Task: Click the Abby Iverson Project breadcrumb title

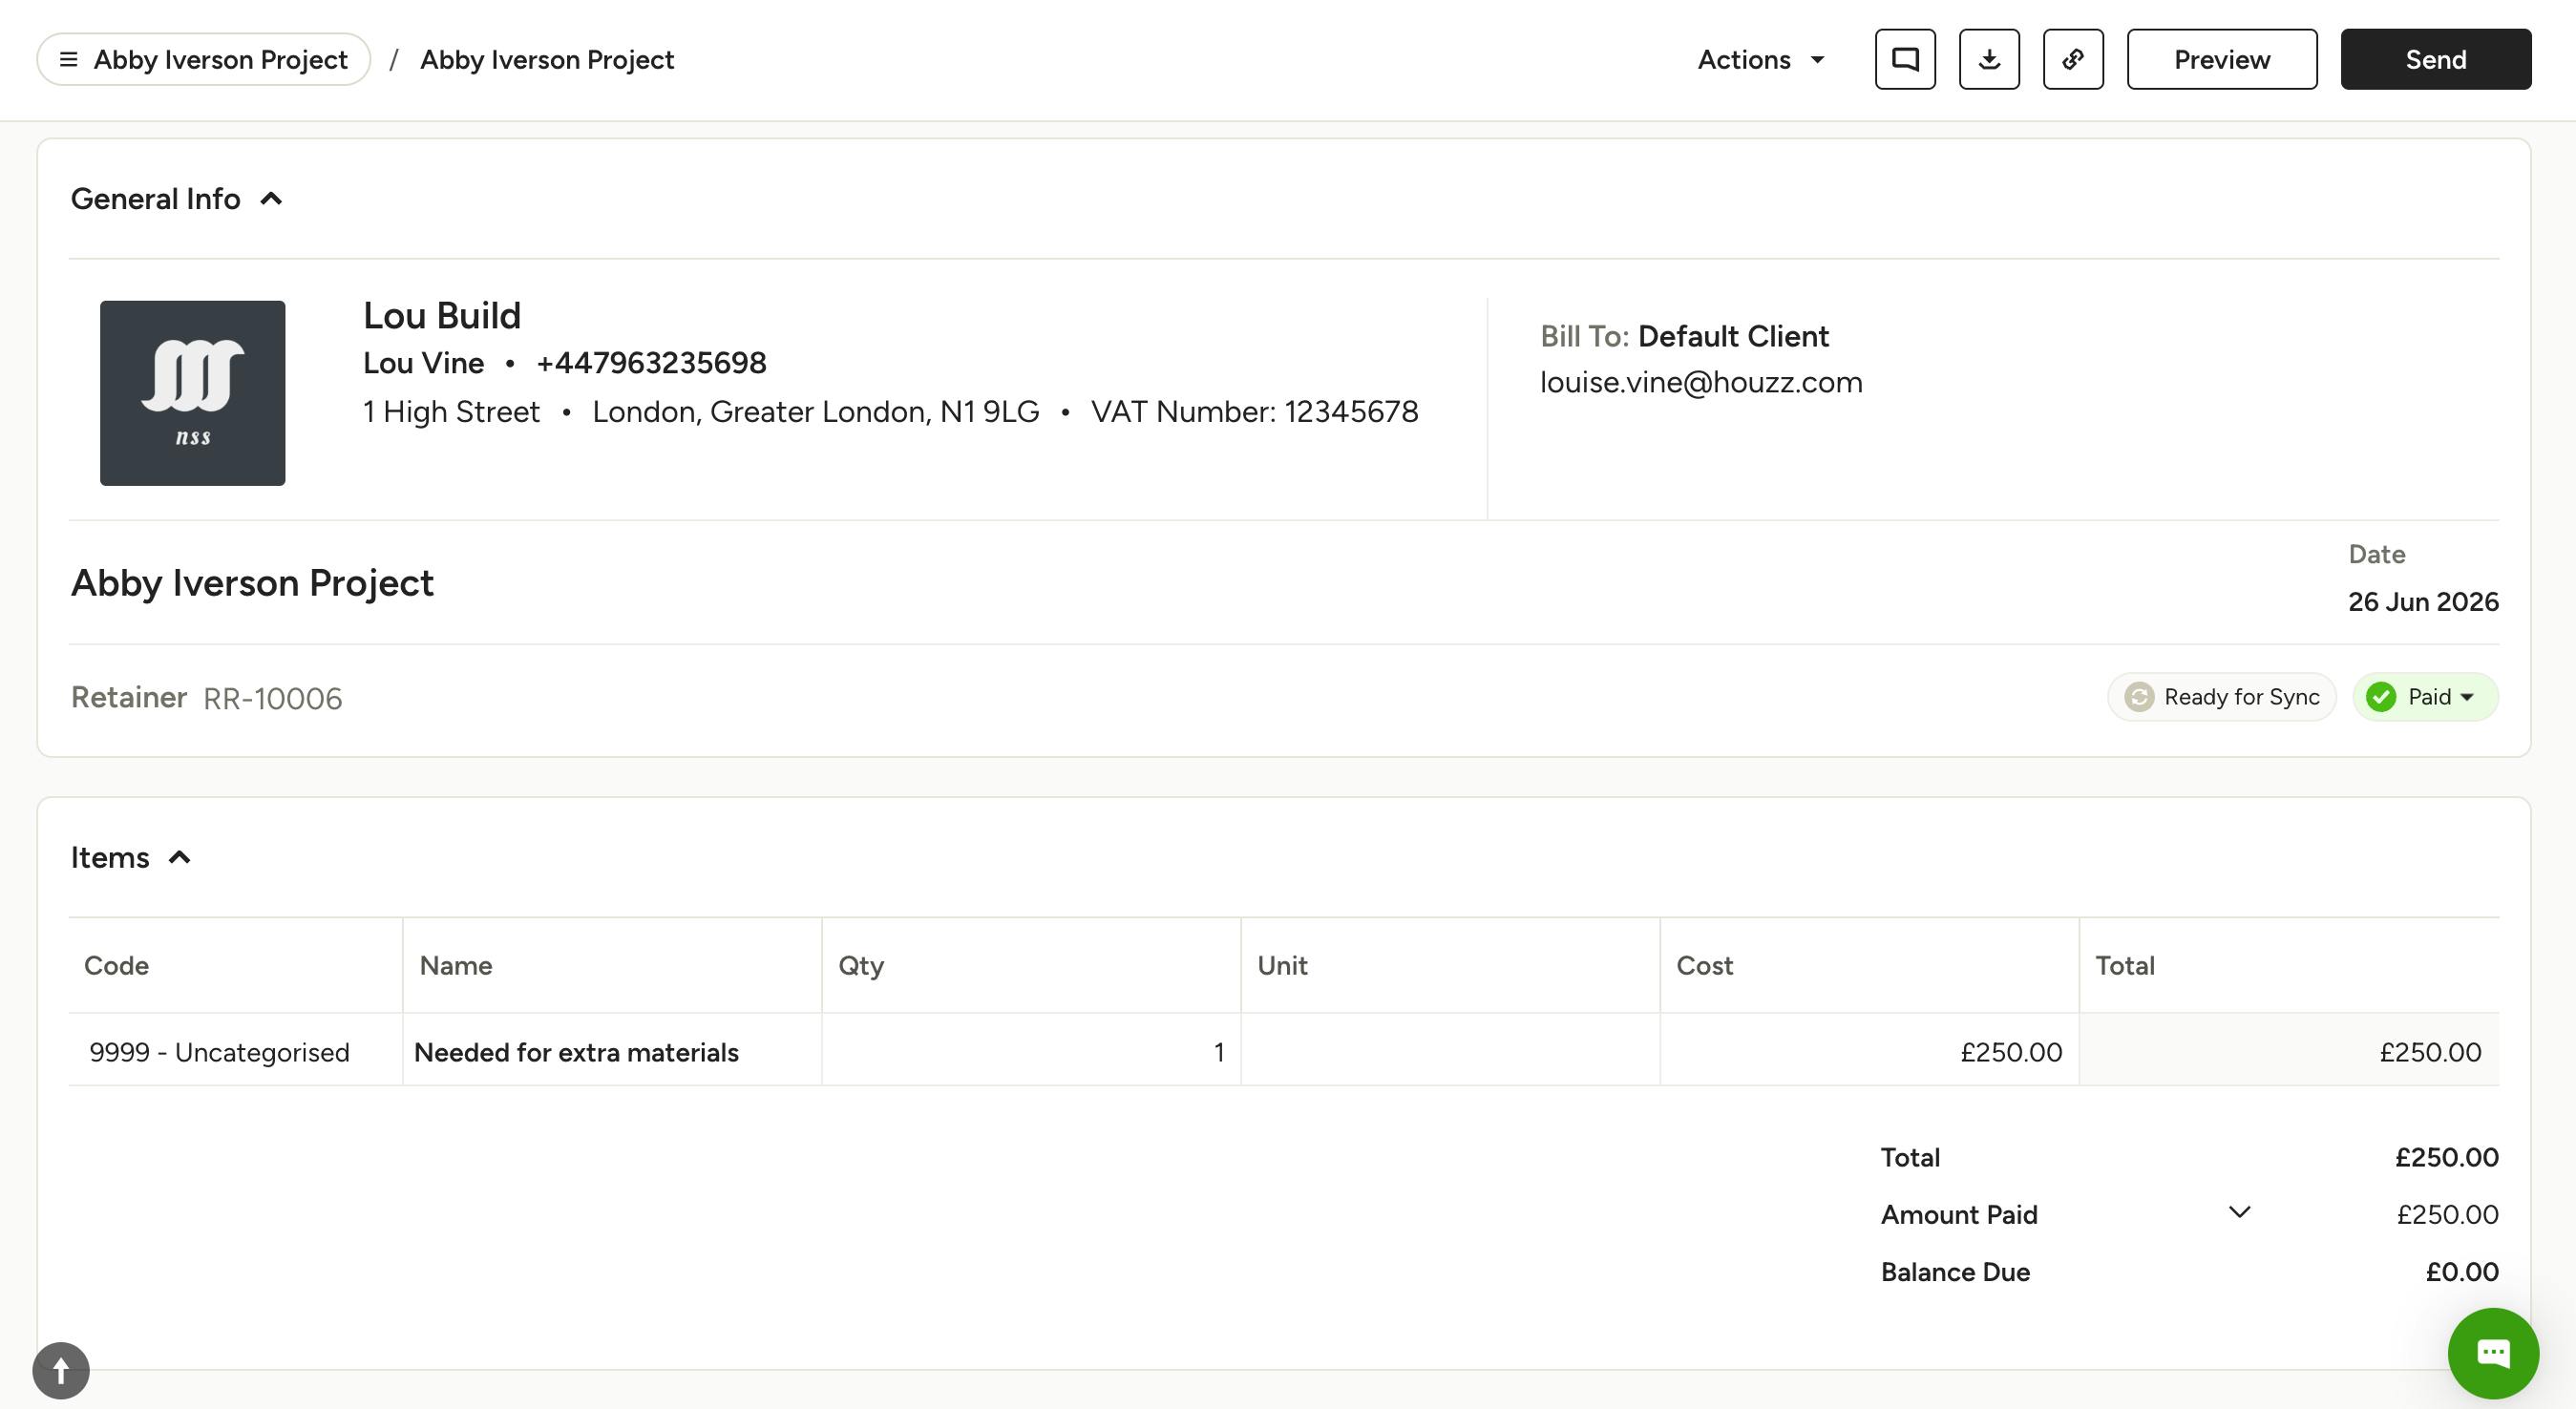Action: pos(547,59)
